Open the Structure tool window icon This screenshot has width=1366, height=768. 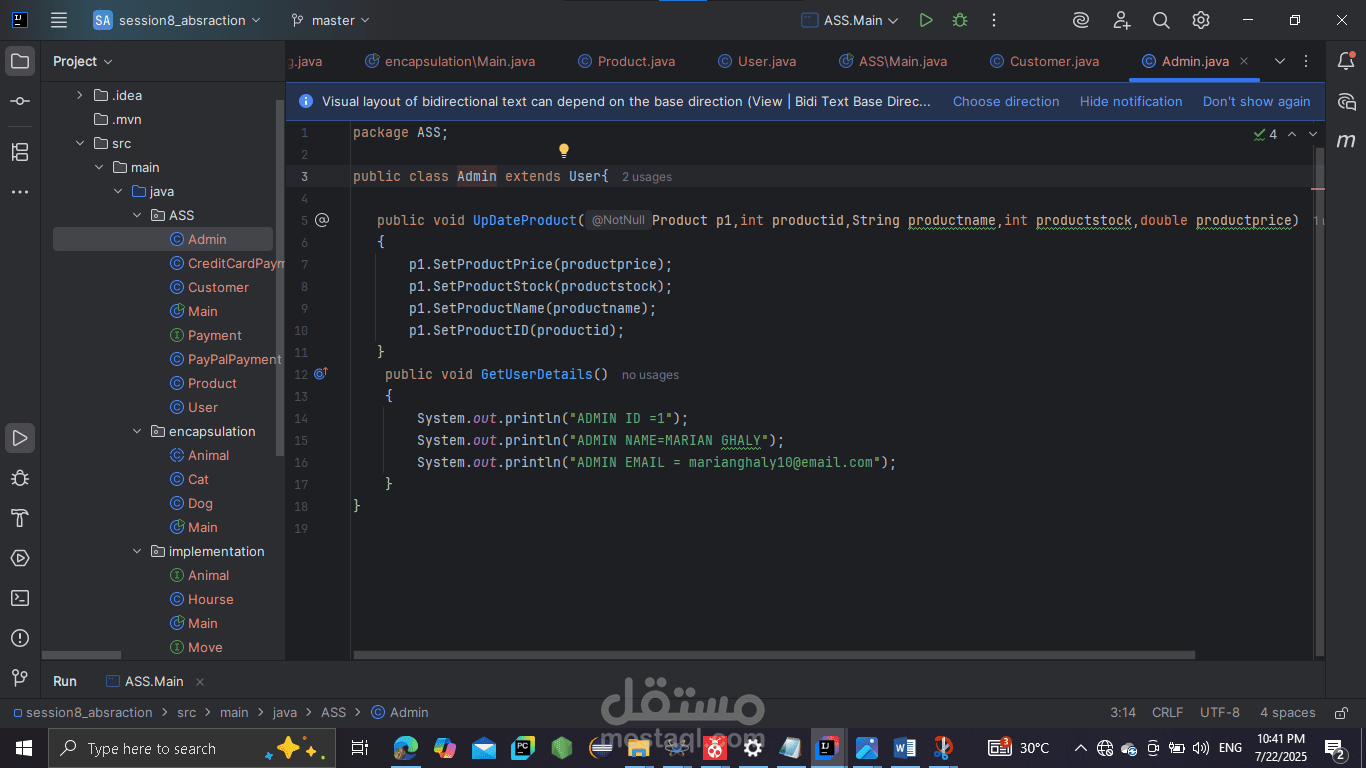pyautogui.click(x=20, y=152)
